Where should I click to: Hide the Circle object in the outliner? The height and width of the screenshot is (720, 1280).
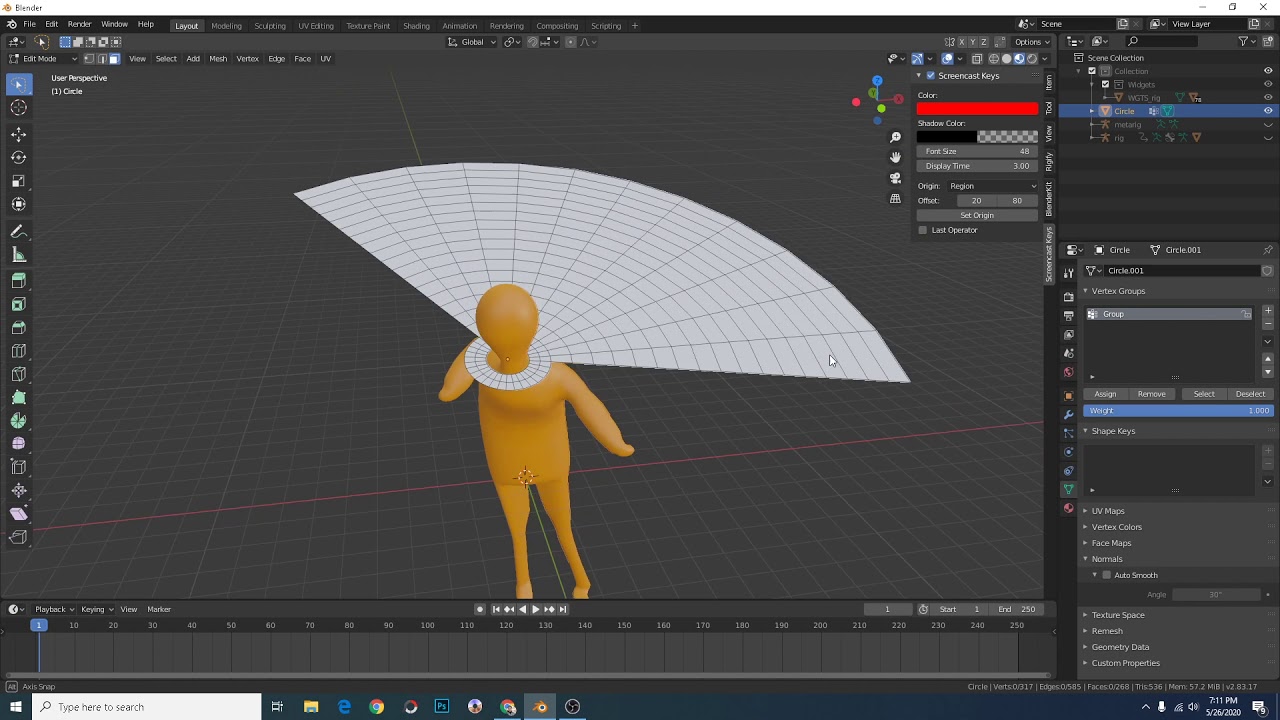click(x=1268, y=111)
